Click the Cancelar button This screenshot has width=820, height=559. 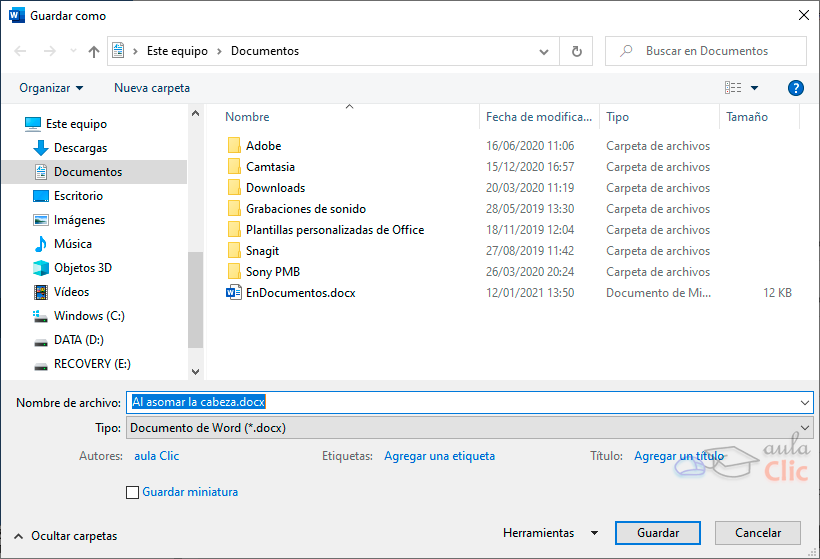pyautogui.click(x=758, y=533)
